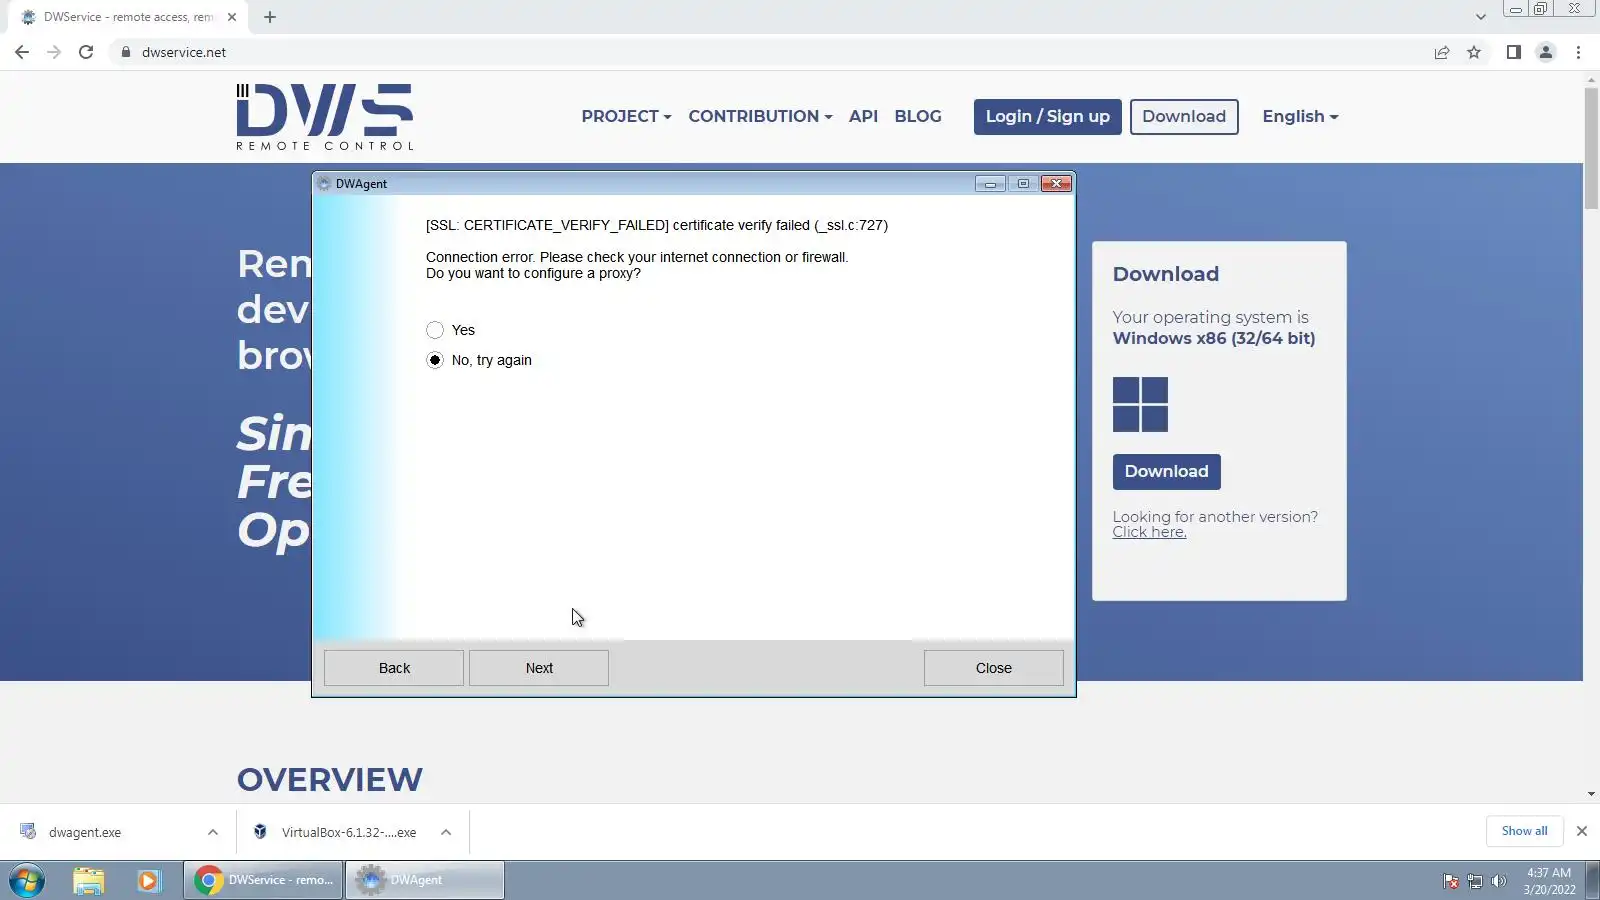Image resolution: width=1600 pixels, height=900 pixels.
Task: Click the address bar padlock icon
Action: [126, 52]
